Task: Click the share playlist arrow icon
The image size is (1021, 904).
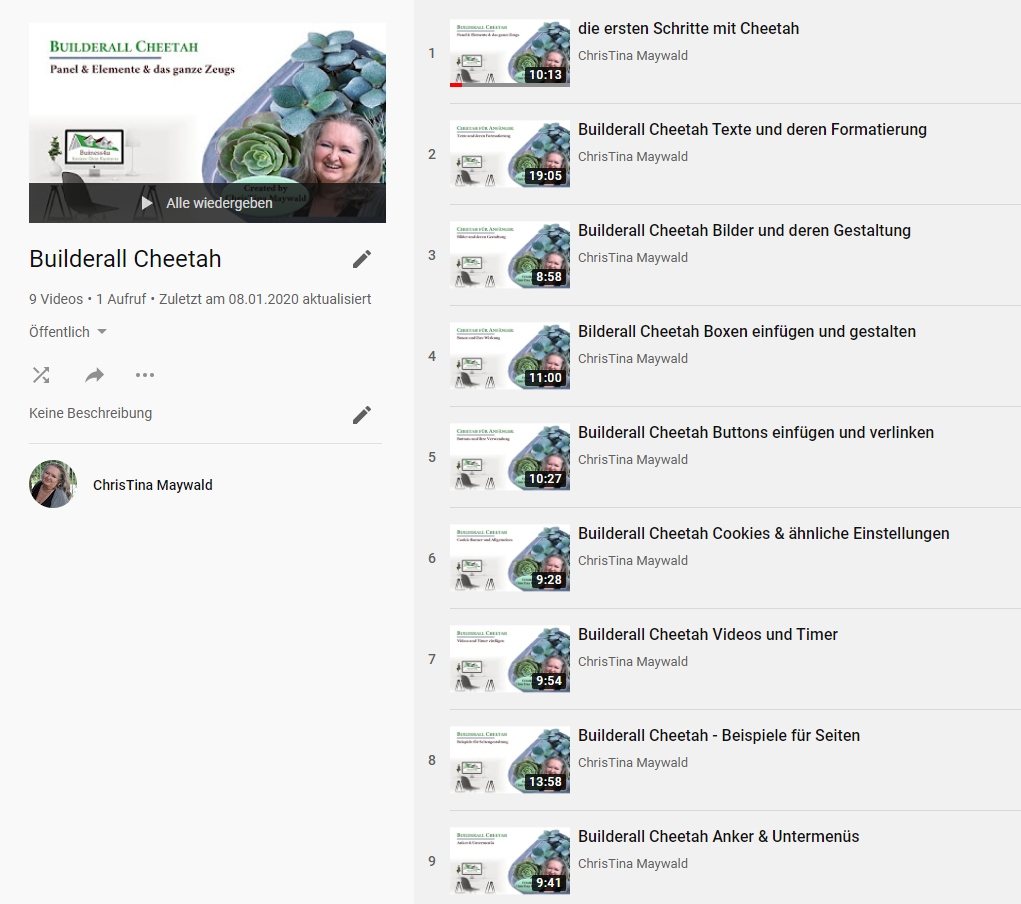Action: tap(94, 375)
